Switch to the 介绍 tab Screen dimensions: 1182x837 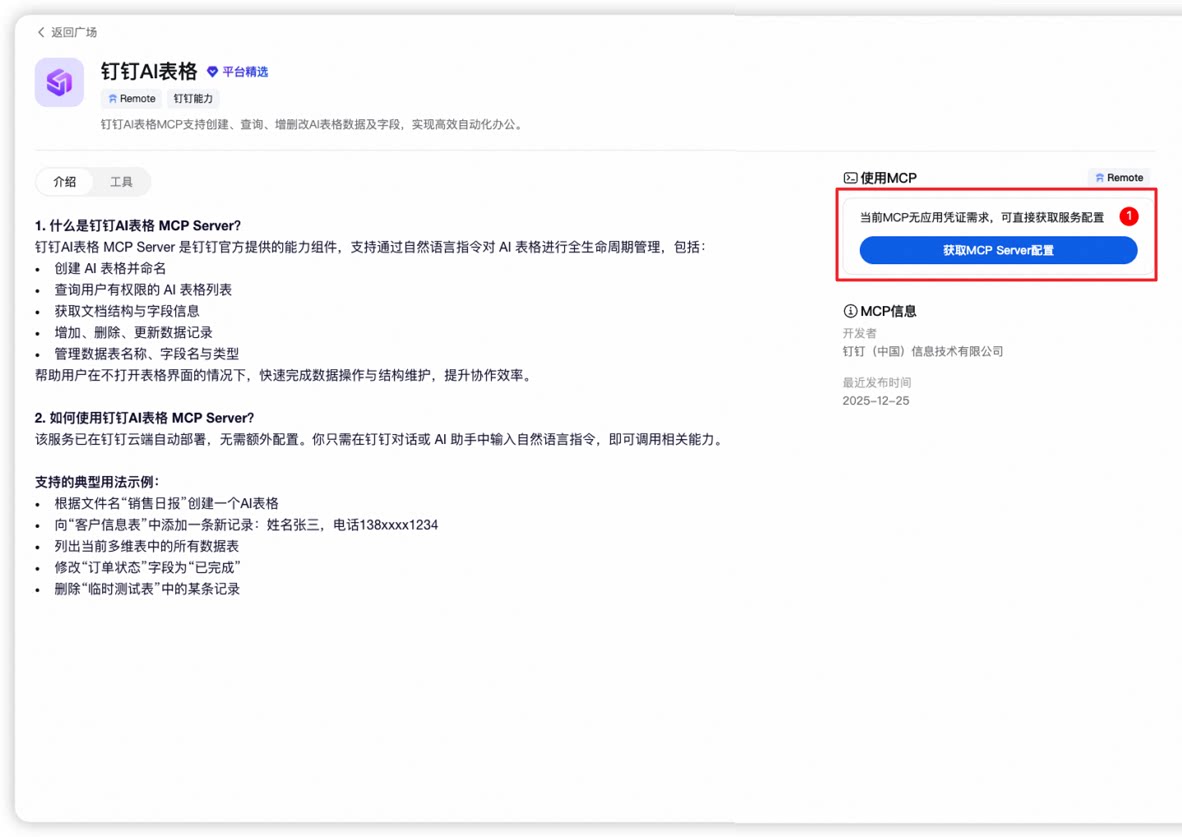[x=65, y=182]
